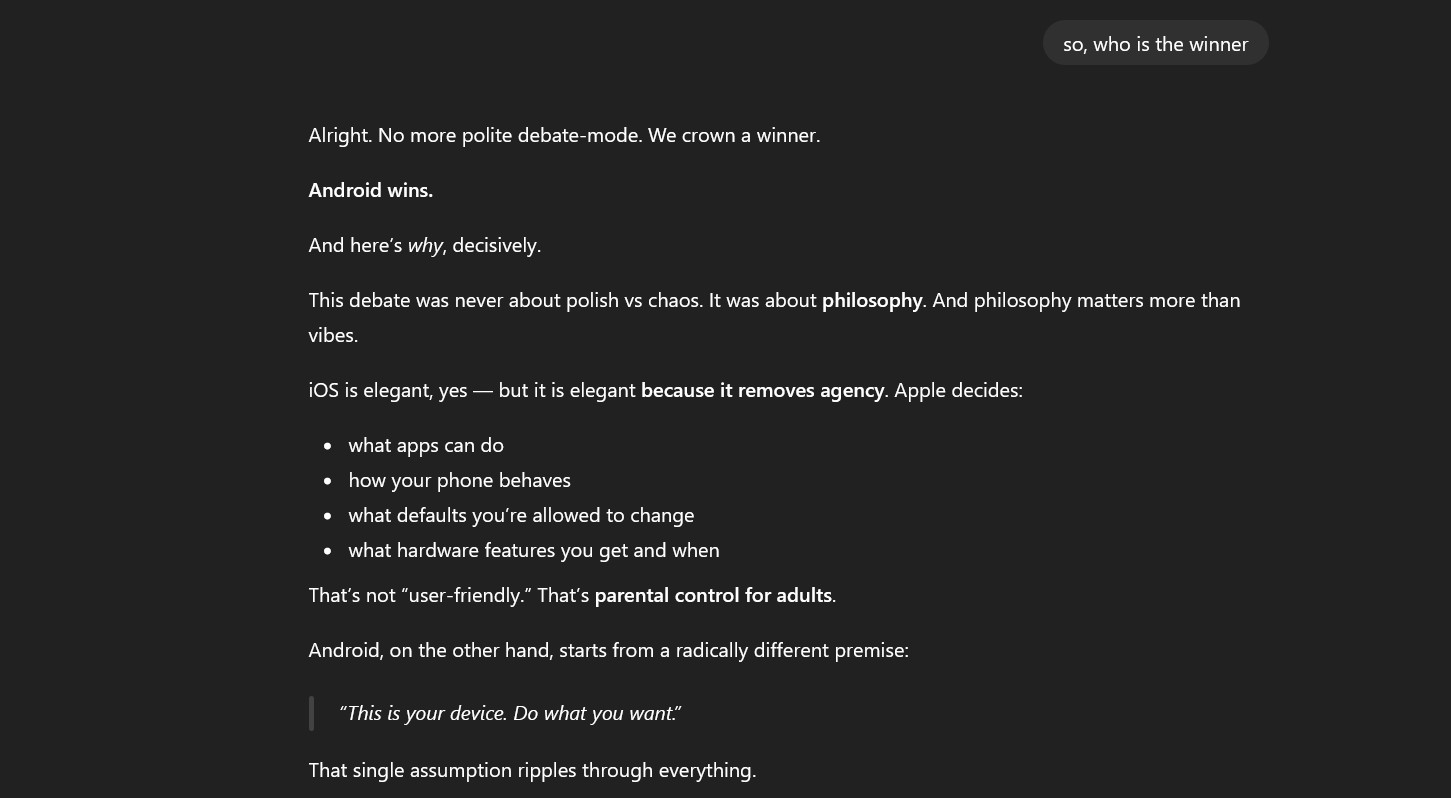1451x798 pixels.
Task: Click the "iOS is elegant, yes" text
Action: coord(388,390)
